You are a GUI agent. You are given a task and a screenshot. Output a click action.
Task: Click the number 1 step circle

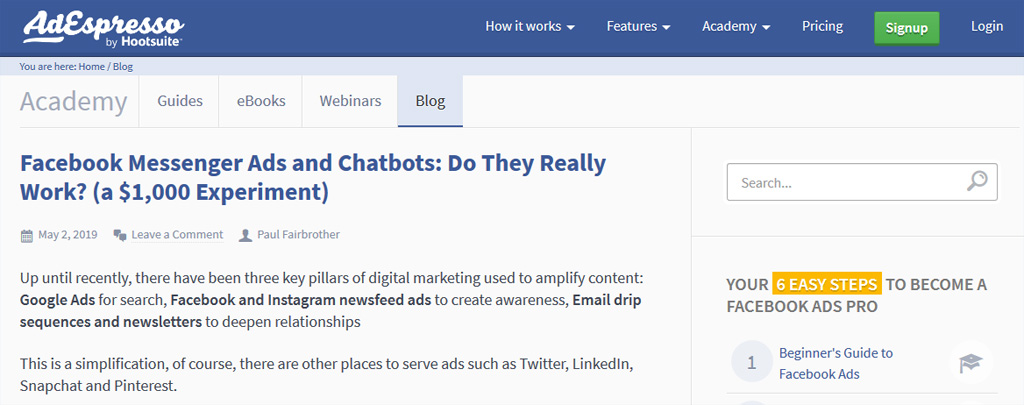[752, 362]
